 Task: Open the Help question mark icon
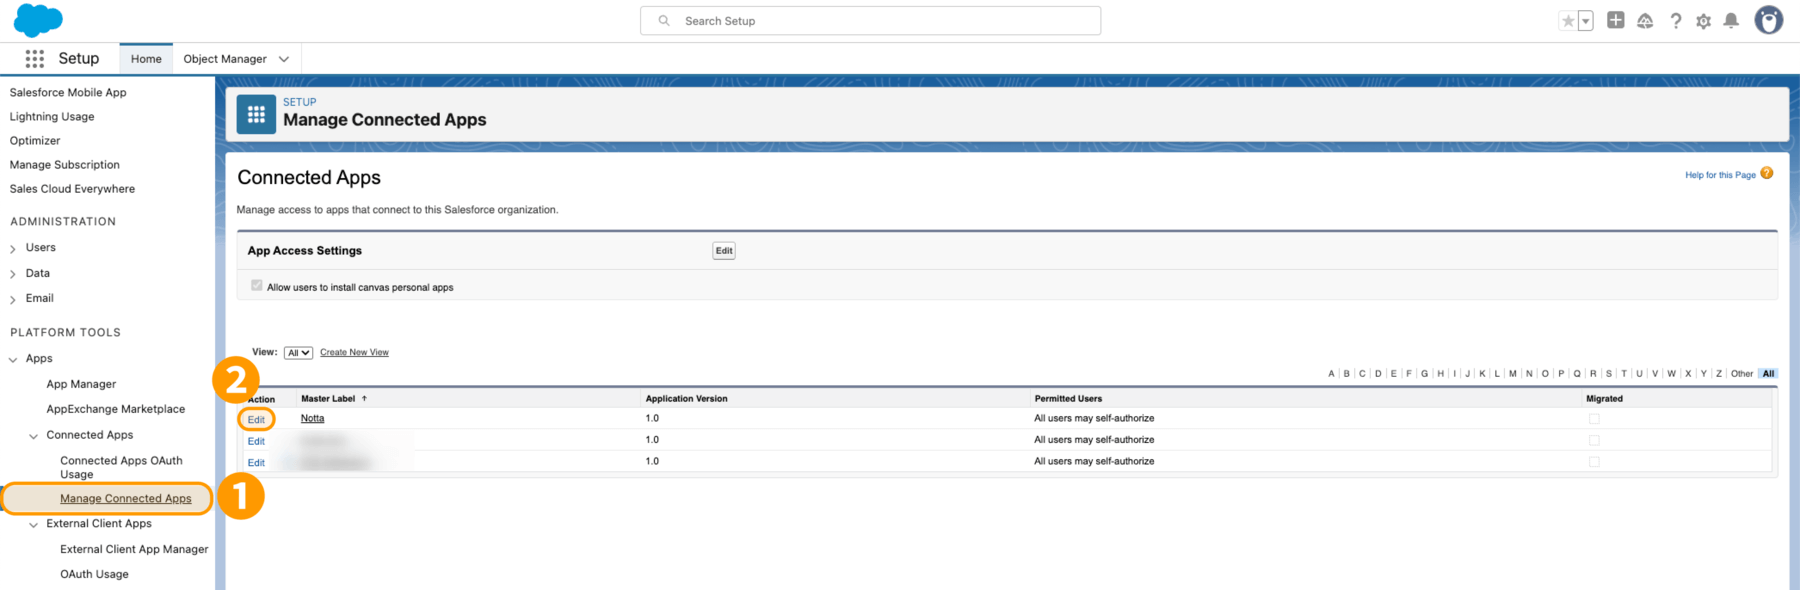point(1676,21)
